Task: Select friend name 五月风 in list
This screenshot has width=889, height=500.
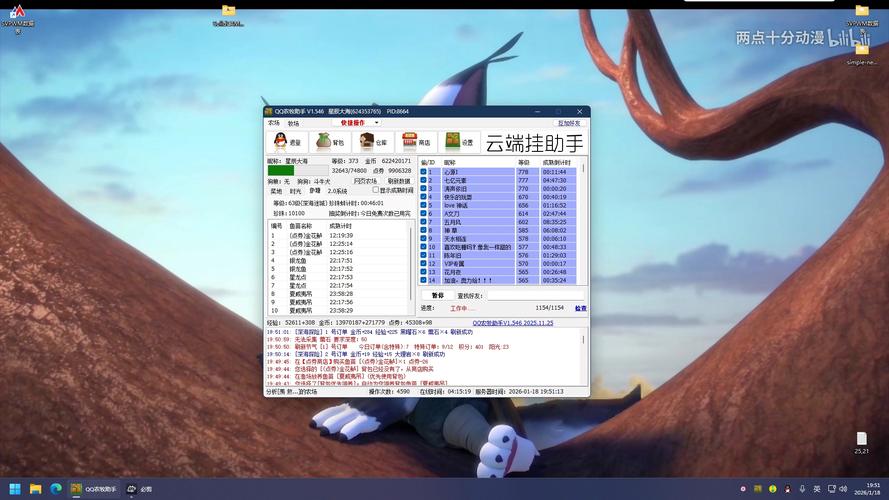Action: click(x=452, y=222)
